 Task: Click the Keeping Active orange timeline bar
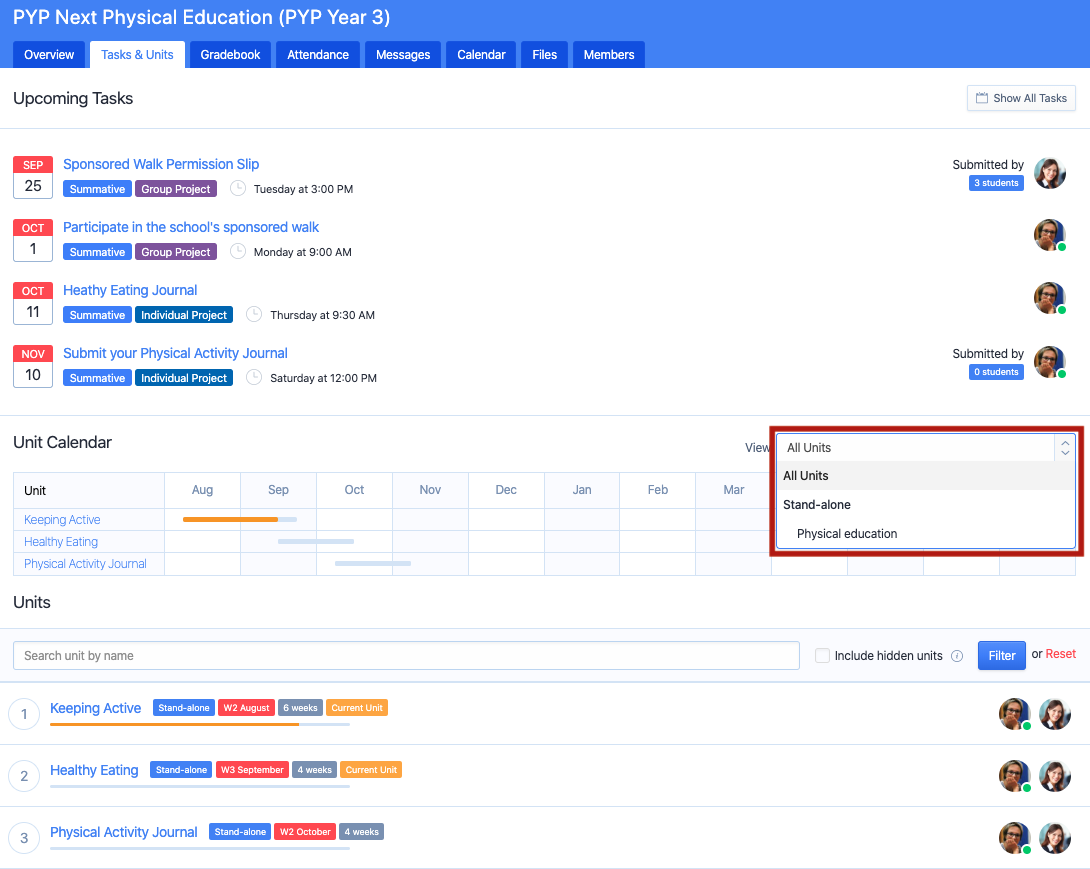pos(230,520)
